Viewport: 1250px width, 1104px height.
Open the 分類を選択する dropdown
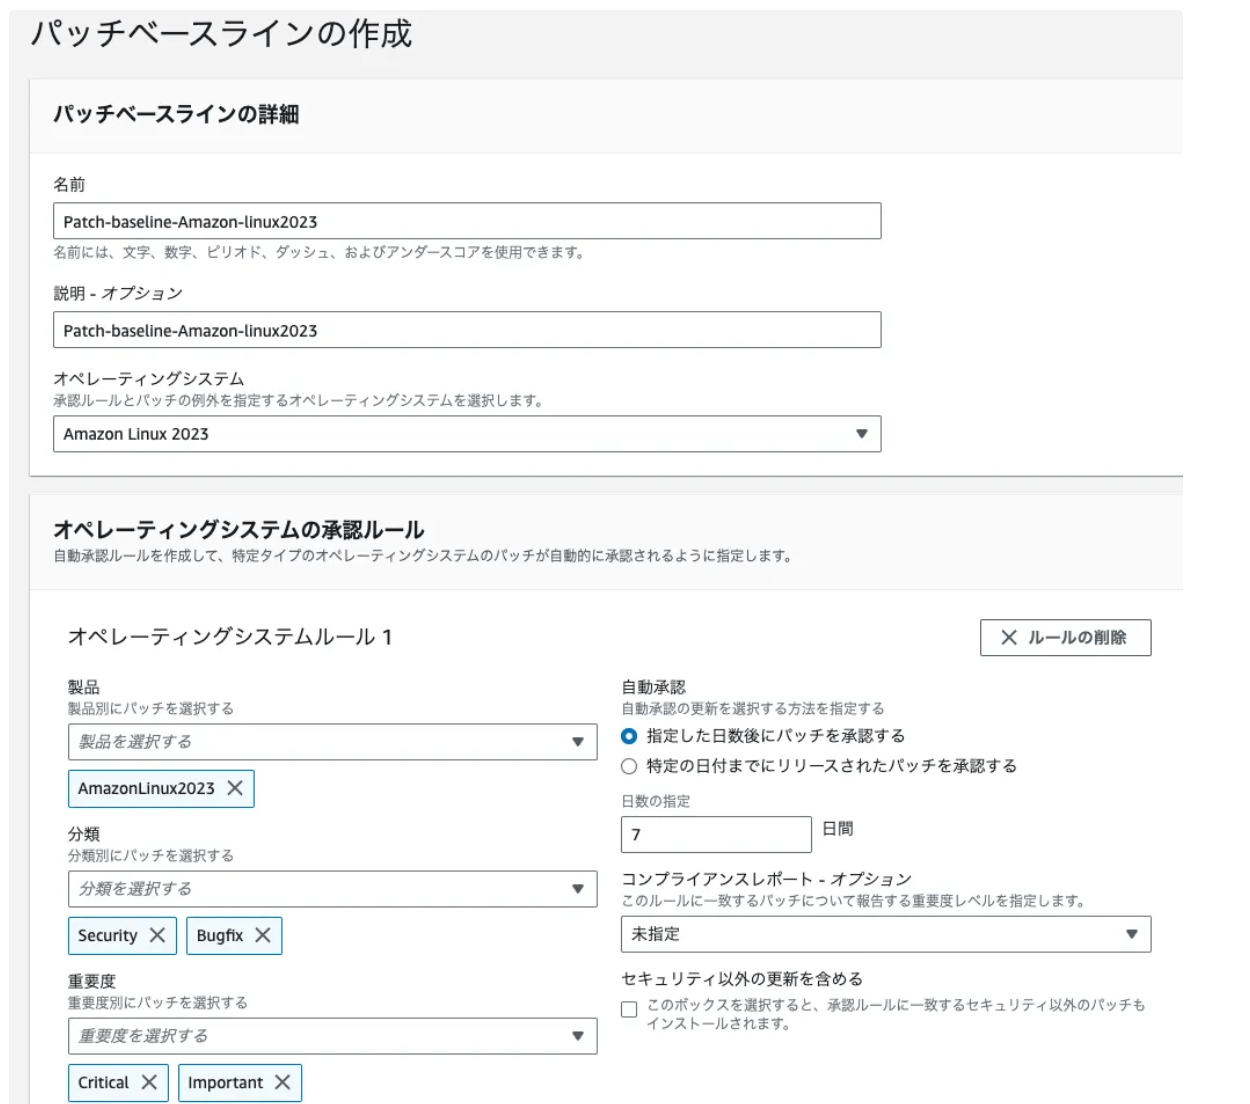coord(332,889)
